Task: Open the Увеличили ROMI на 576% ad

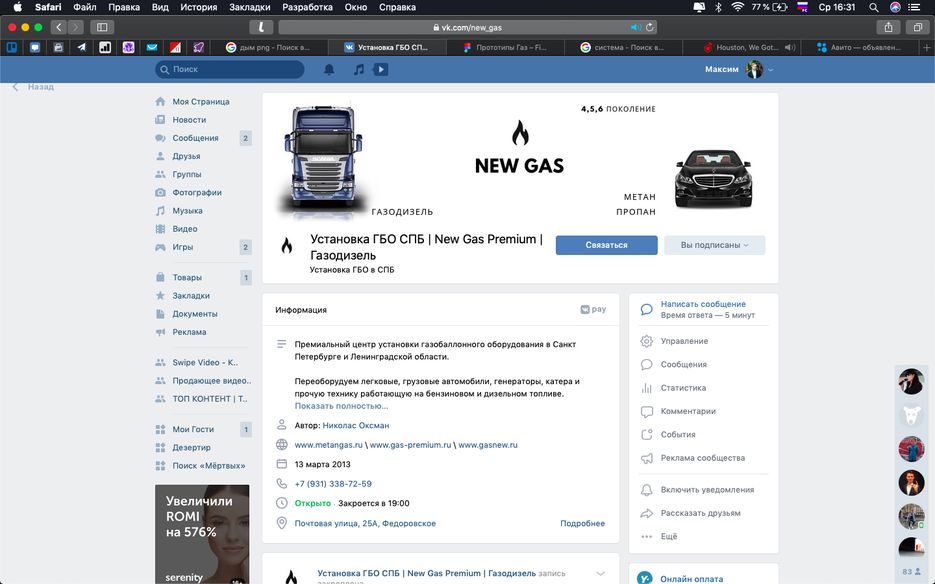Action: click(x=202, y=534)
